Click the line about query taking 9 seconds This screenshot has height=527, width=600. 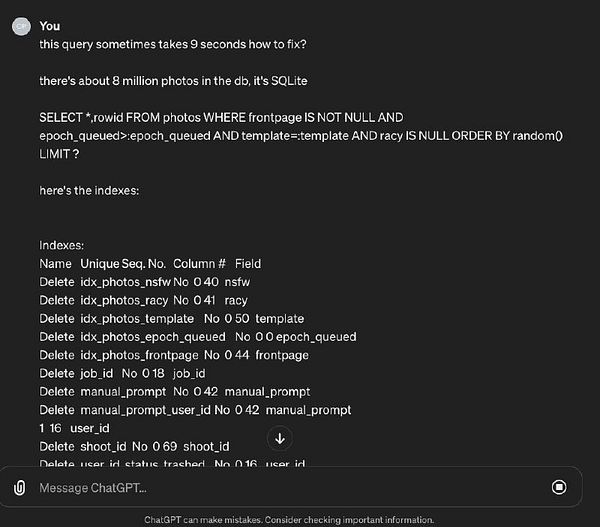[x=173, y=44]
